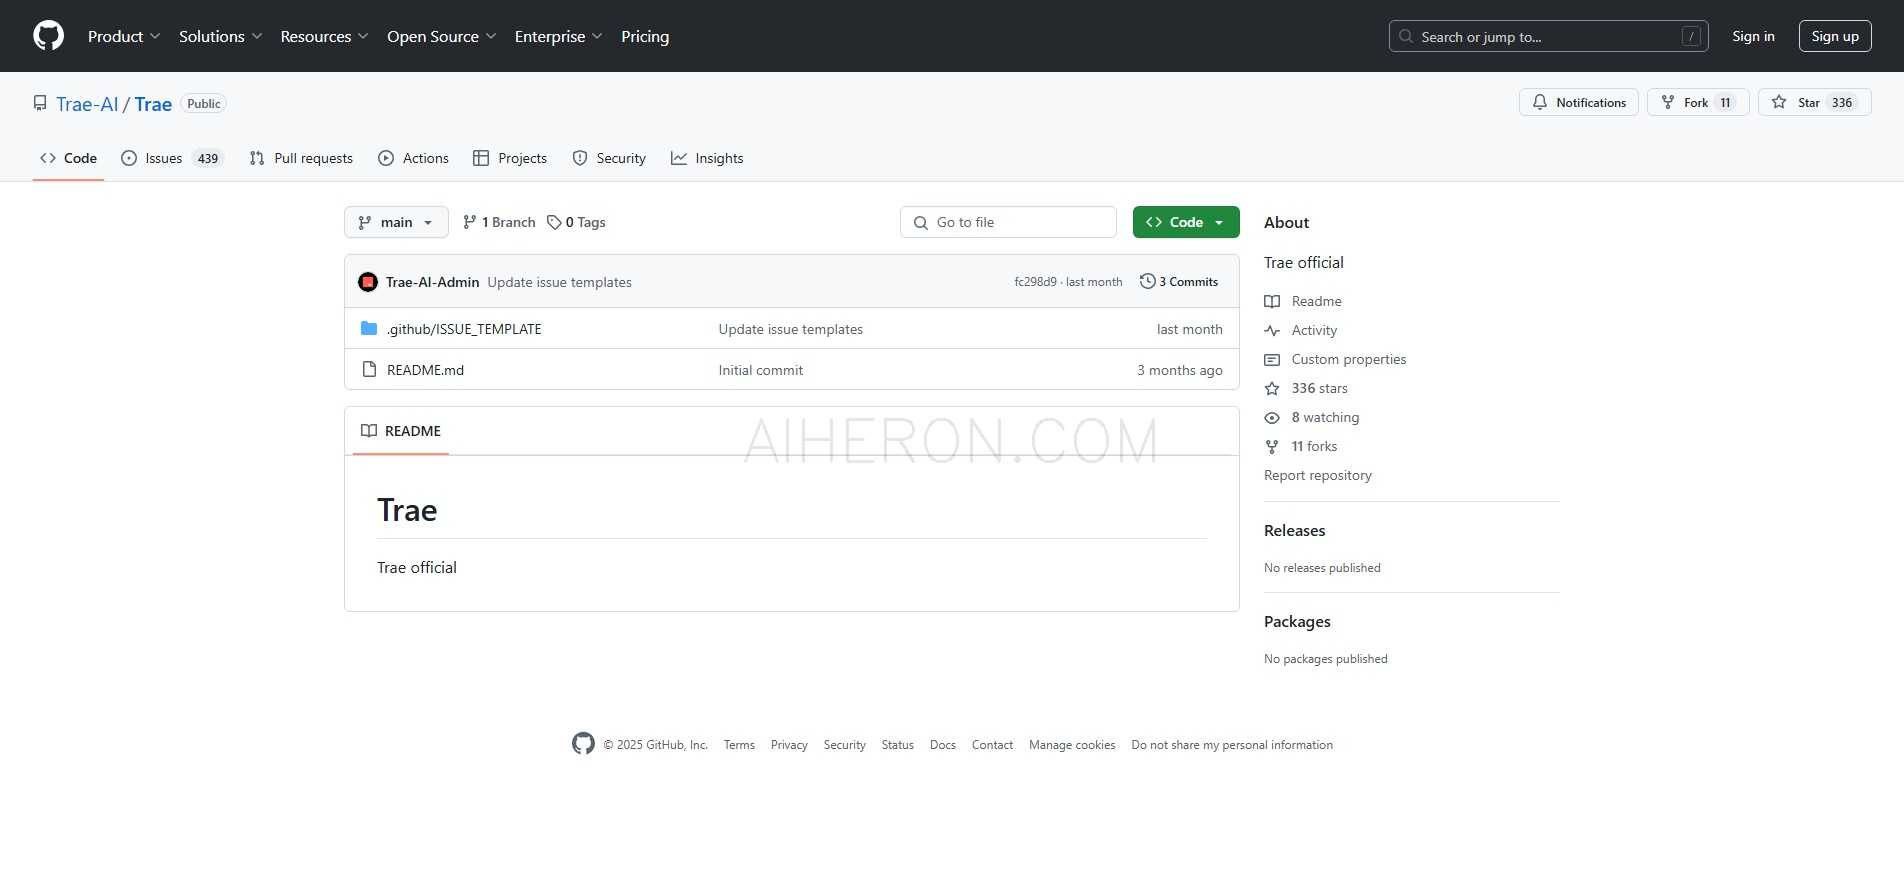Click the Projects table icon
Screen dimensions: 1904x880
(481, 158)
